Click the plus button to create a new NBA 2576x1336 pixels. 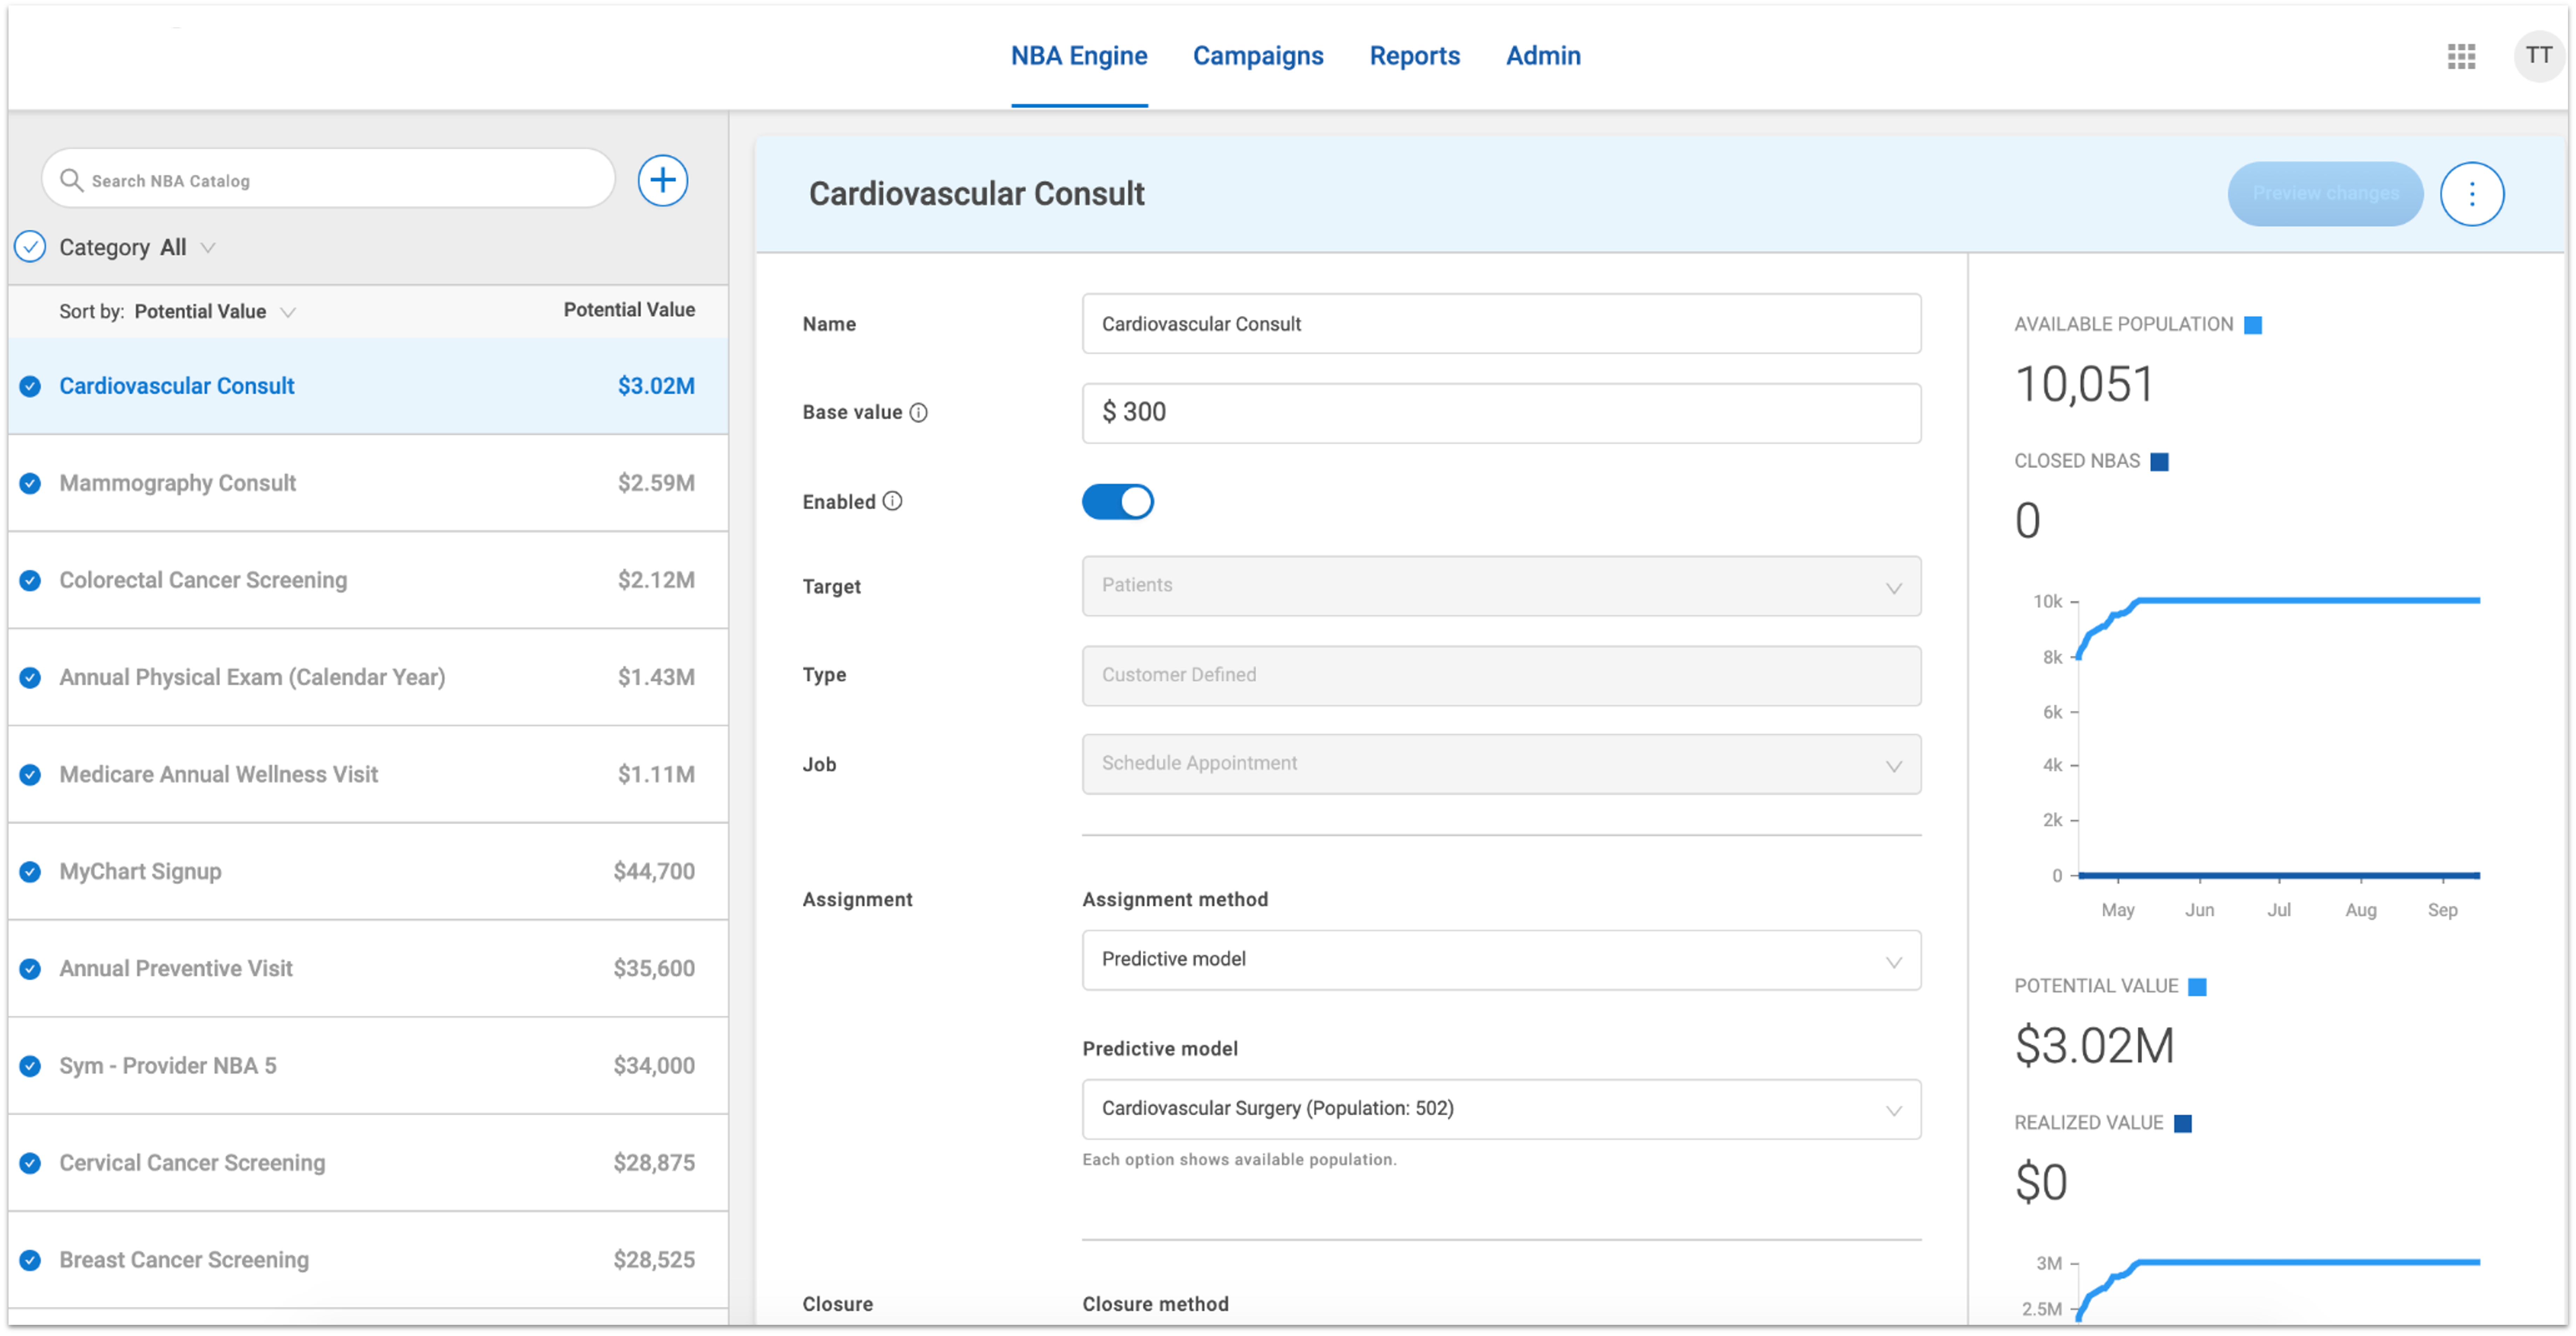pos(663,180)
